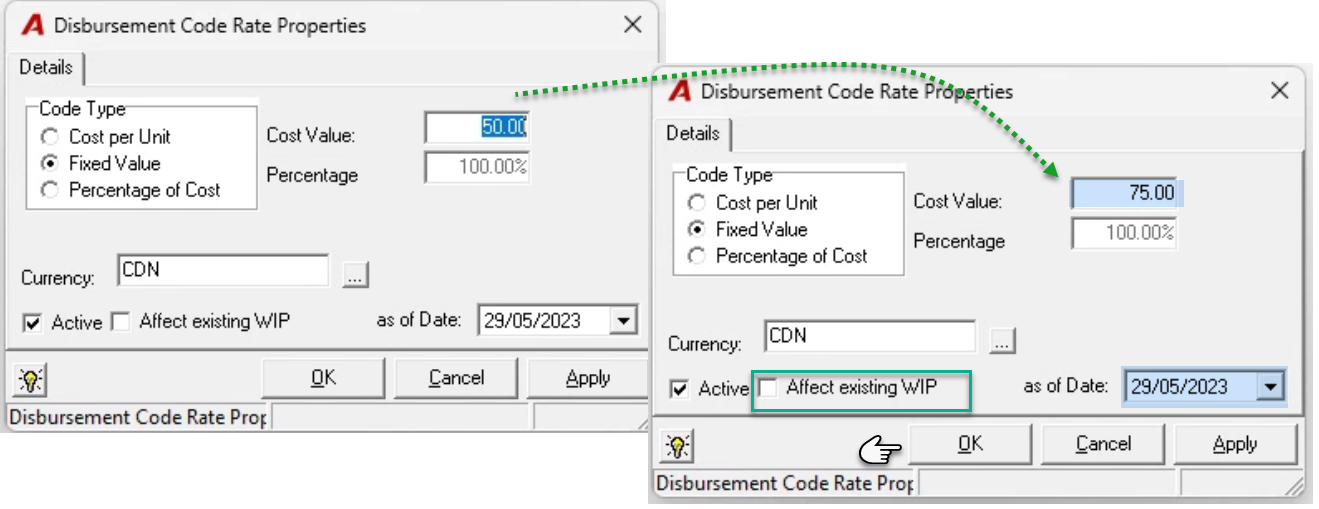Open as of Date dropdown in right dialog
The height and width of the screenshot is (509, 1319).
pos(1271,387)
